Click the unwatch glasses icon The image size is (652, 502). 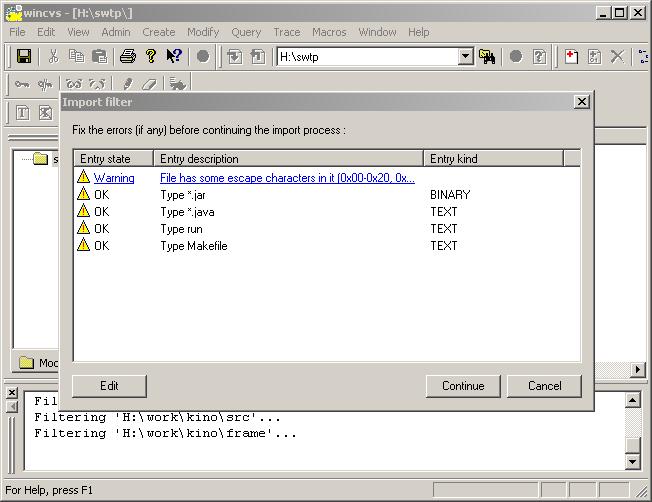tap(97, 84)
